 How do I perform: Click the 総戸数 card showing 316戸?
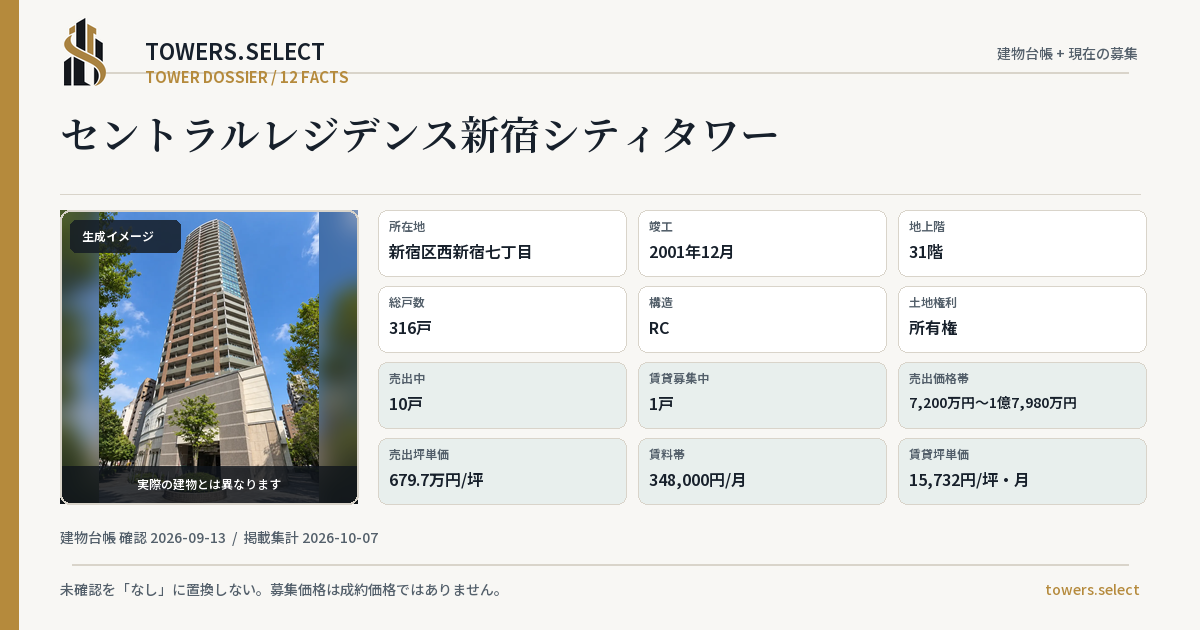tap(502, 319)
